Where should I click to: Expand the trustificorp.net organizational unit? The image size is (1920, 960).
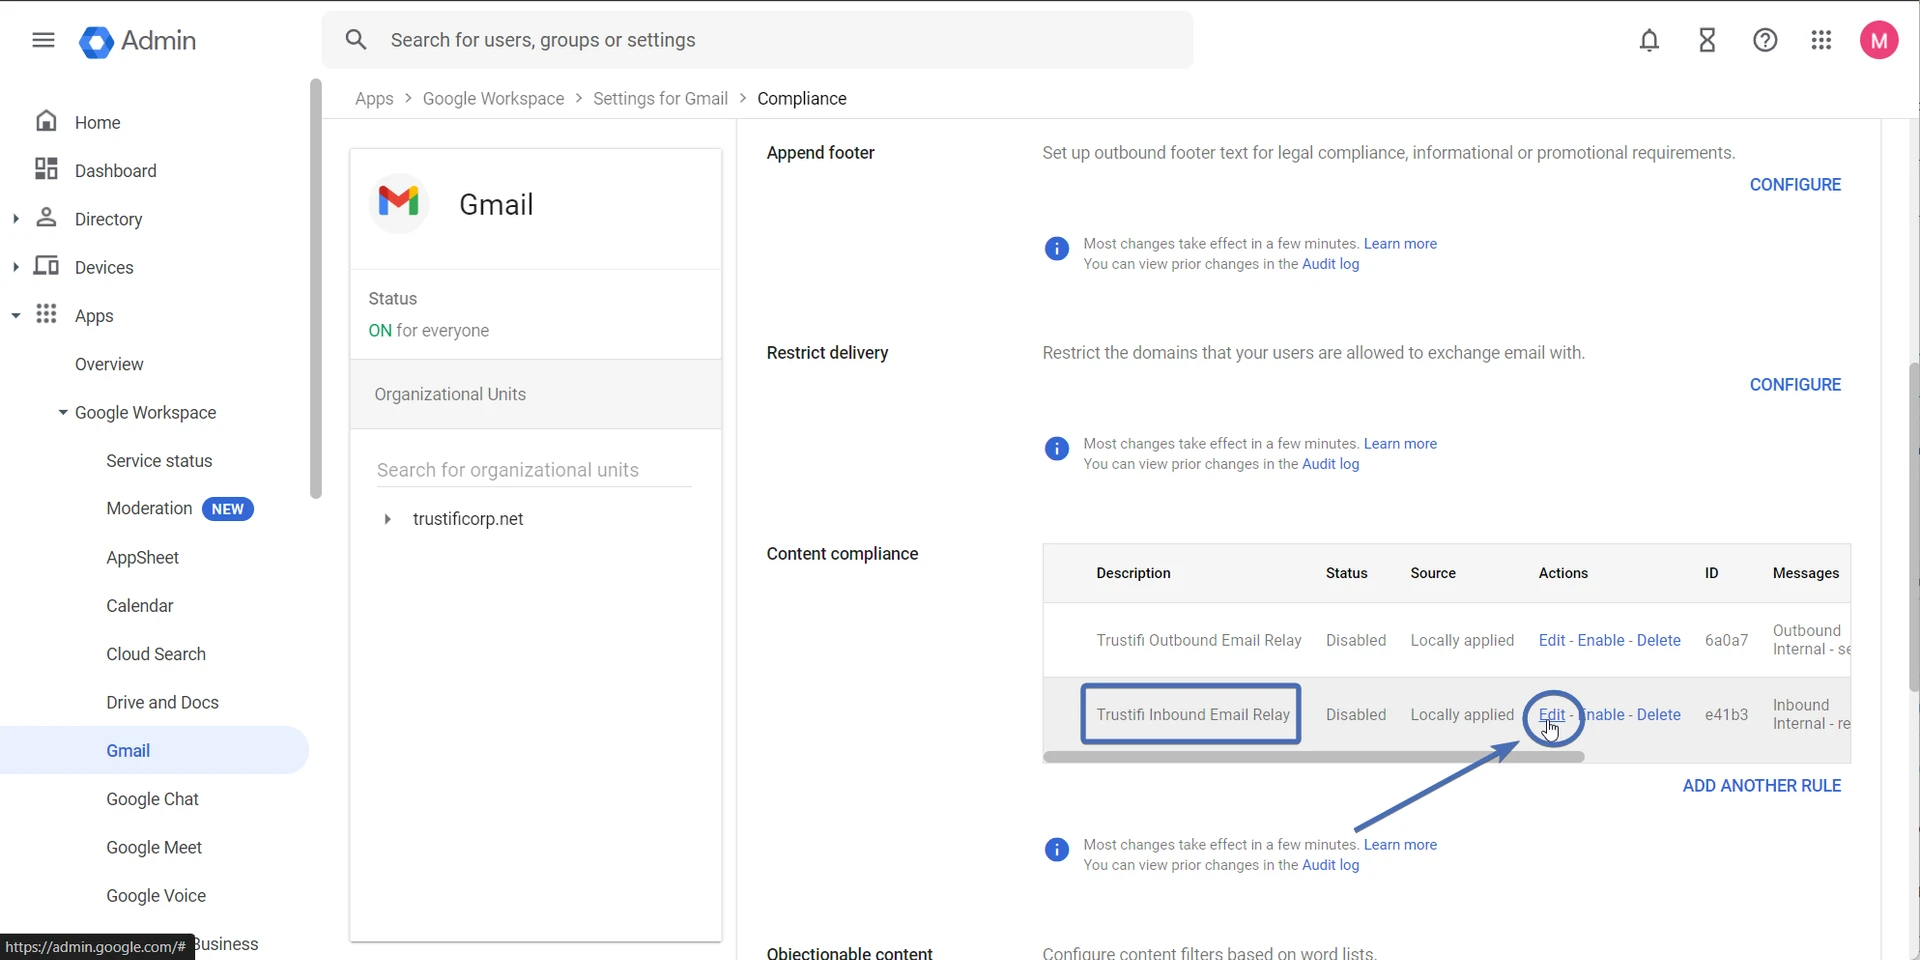(387, 519)
